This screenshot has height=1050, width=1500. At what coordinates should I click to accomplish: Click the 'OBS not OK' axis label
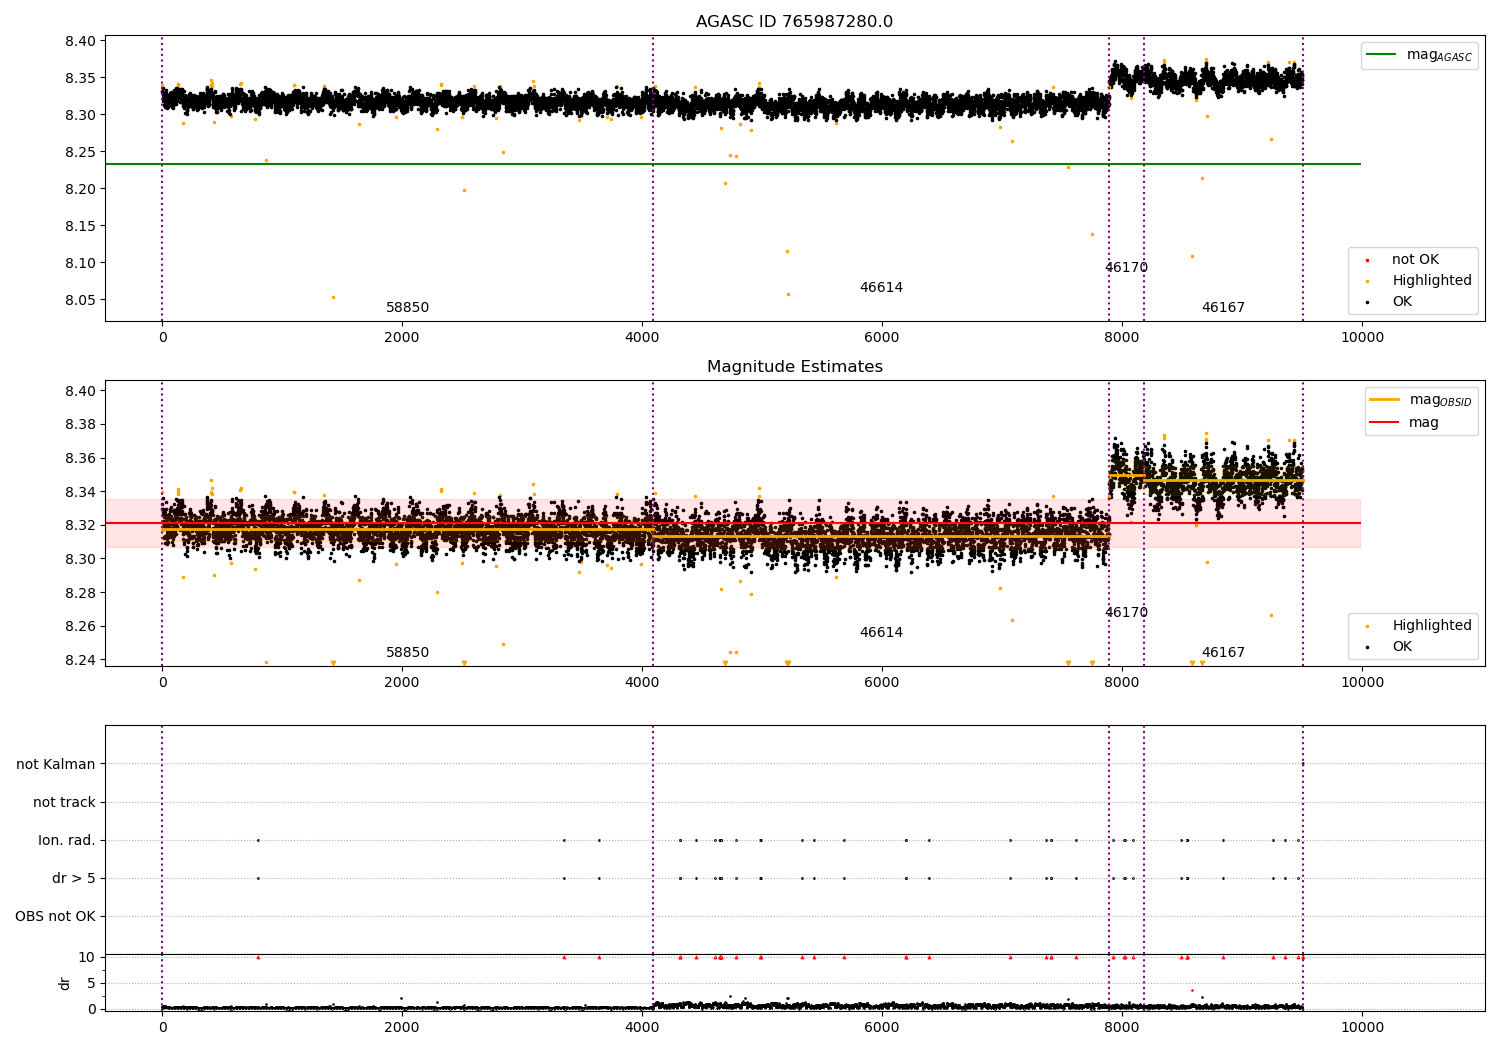[x=56, y=917]
